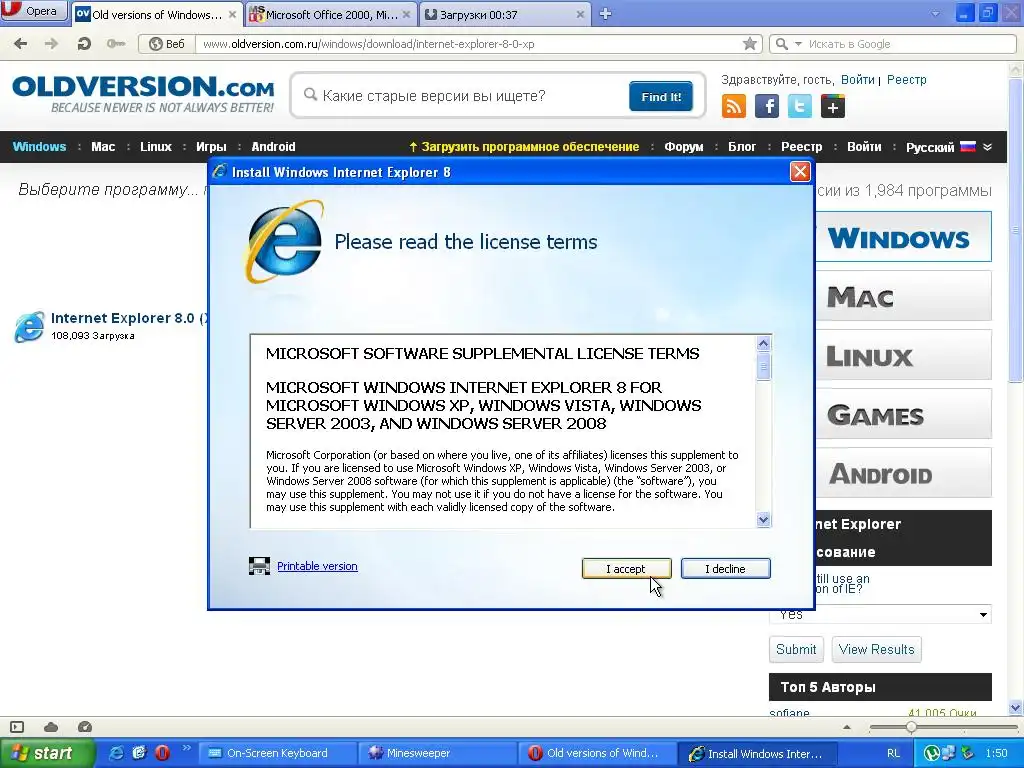Click the key password manager icon

[x=116, y=44]
